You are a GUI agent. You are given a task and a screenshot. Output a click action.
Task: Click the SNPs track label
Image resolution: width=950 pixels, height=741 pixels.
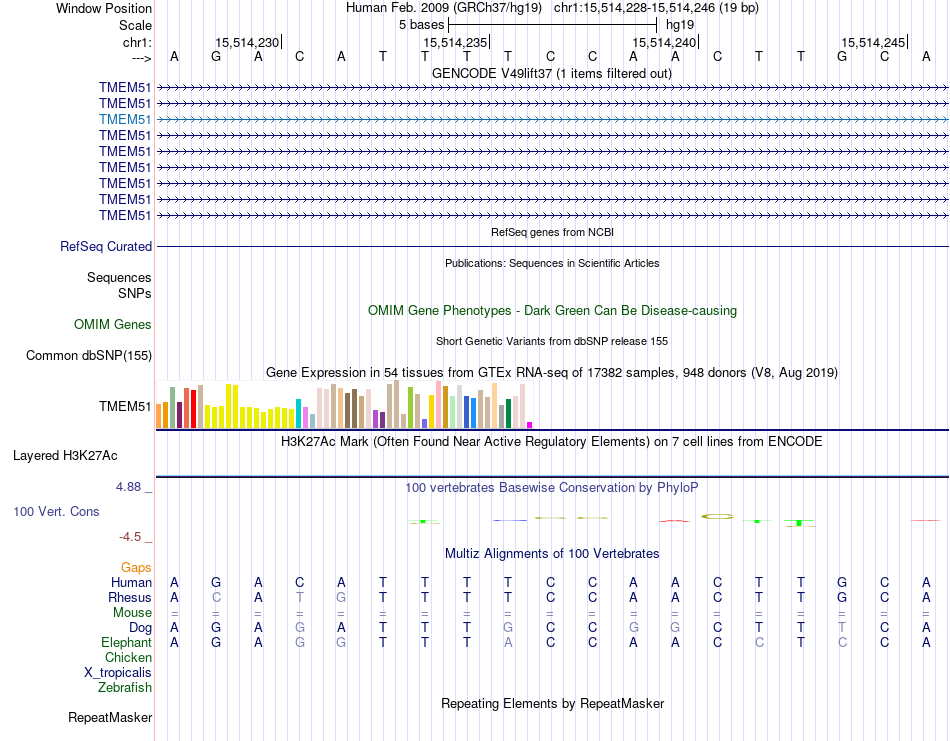click(135, 293)
